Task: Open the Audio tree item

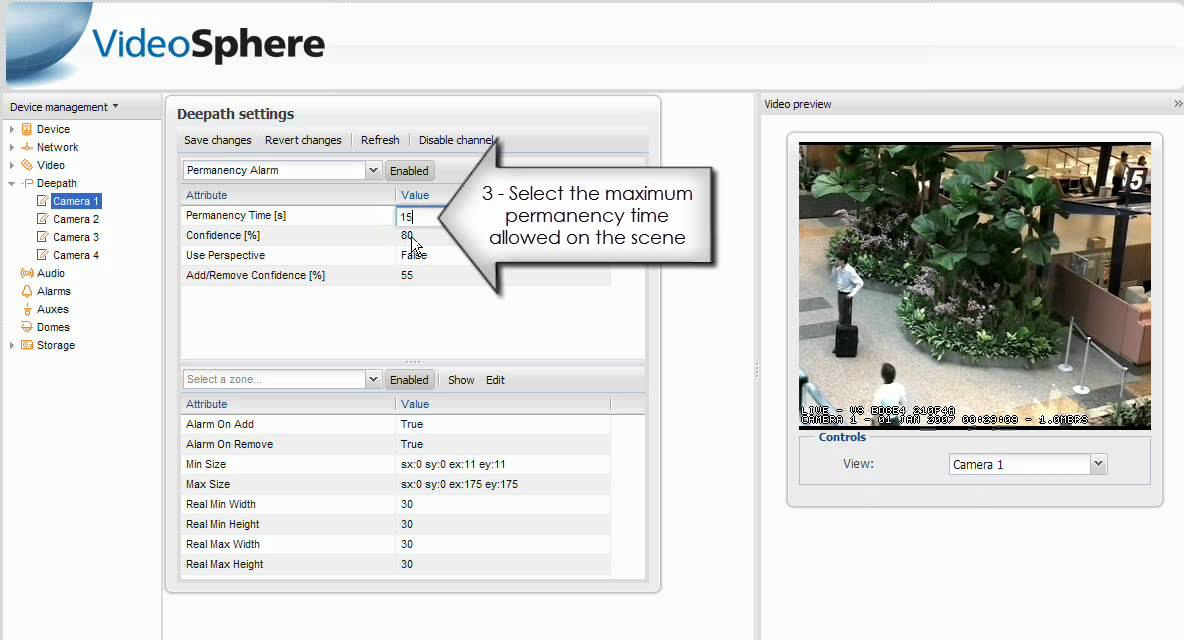Action: 51,273
